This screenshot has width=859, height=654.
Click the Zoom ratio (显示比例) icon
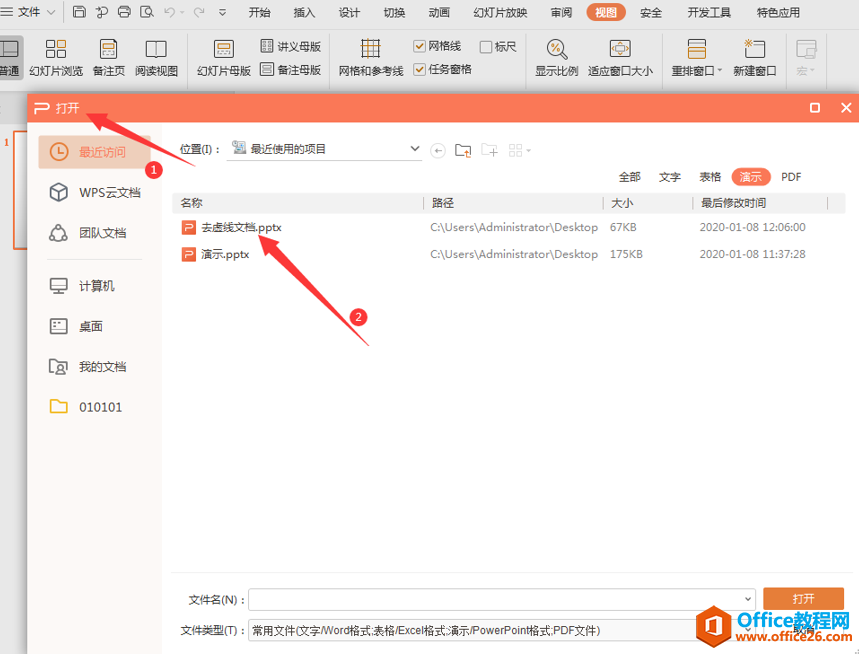point(557,49)
